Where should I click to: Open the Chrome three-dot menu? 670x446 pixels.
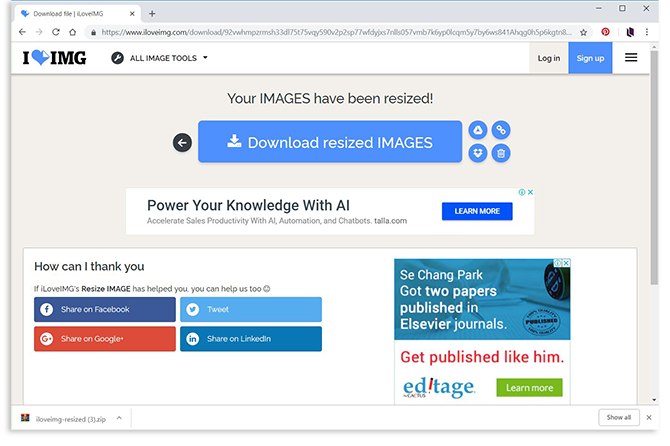(x=647, y=32)
